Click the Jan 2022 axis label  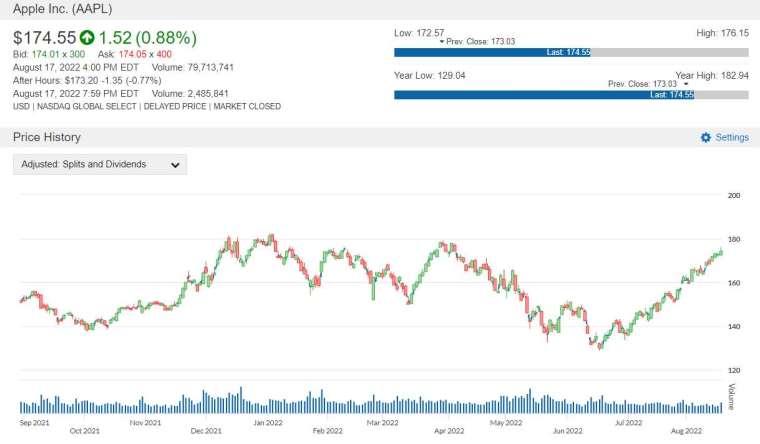pos(268,423)
